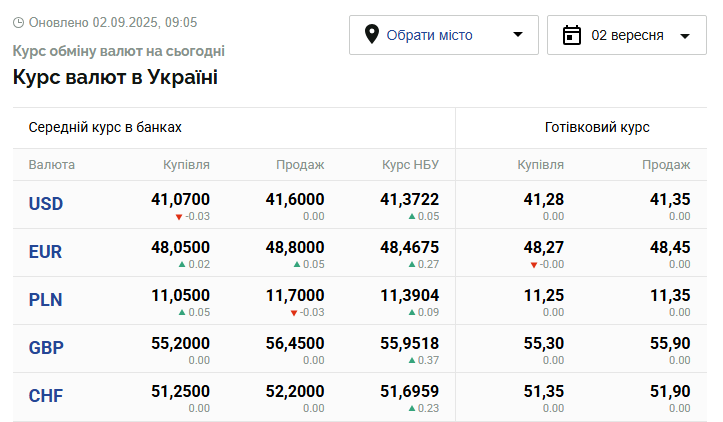This screenshot has width=723, height=422.
Task: Click the 'Валюта' column header
Action: [x=52, y=165]
